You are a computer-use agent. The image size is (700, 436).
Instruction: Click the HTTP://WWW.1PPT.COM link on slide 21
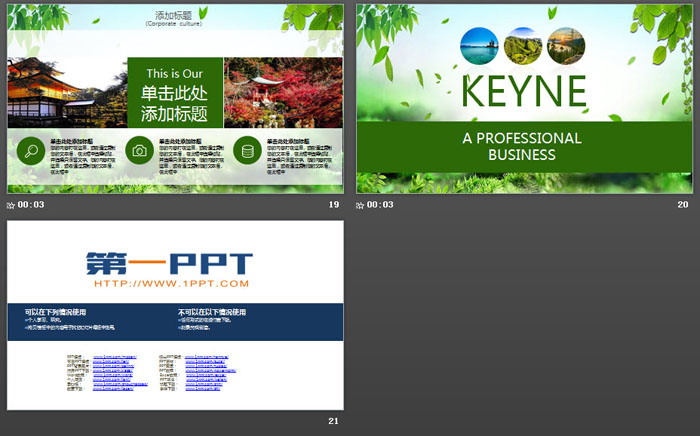click(168, 283)
